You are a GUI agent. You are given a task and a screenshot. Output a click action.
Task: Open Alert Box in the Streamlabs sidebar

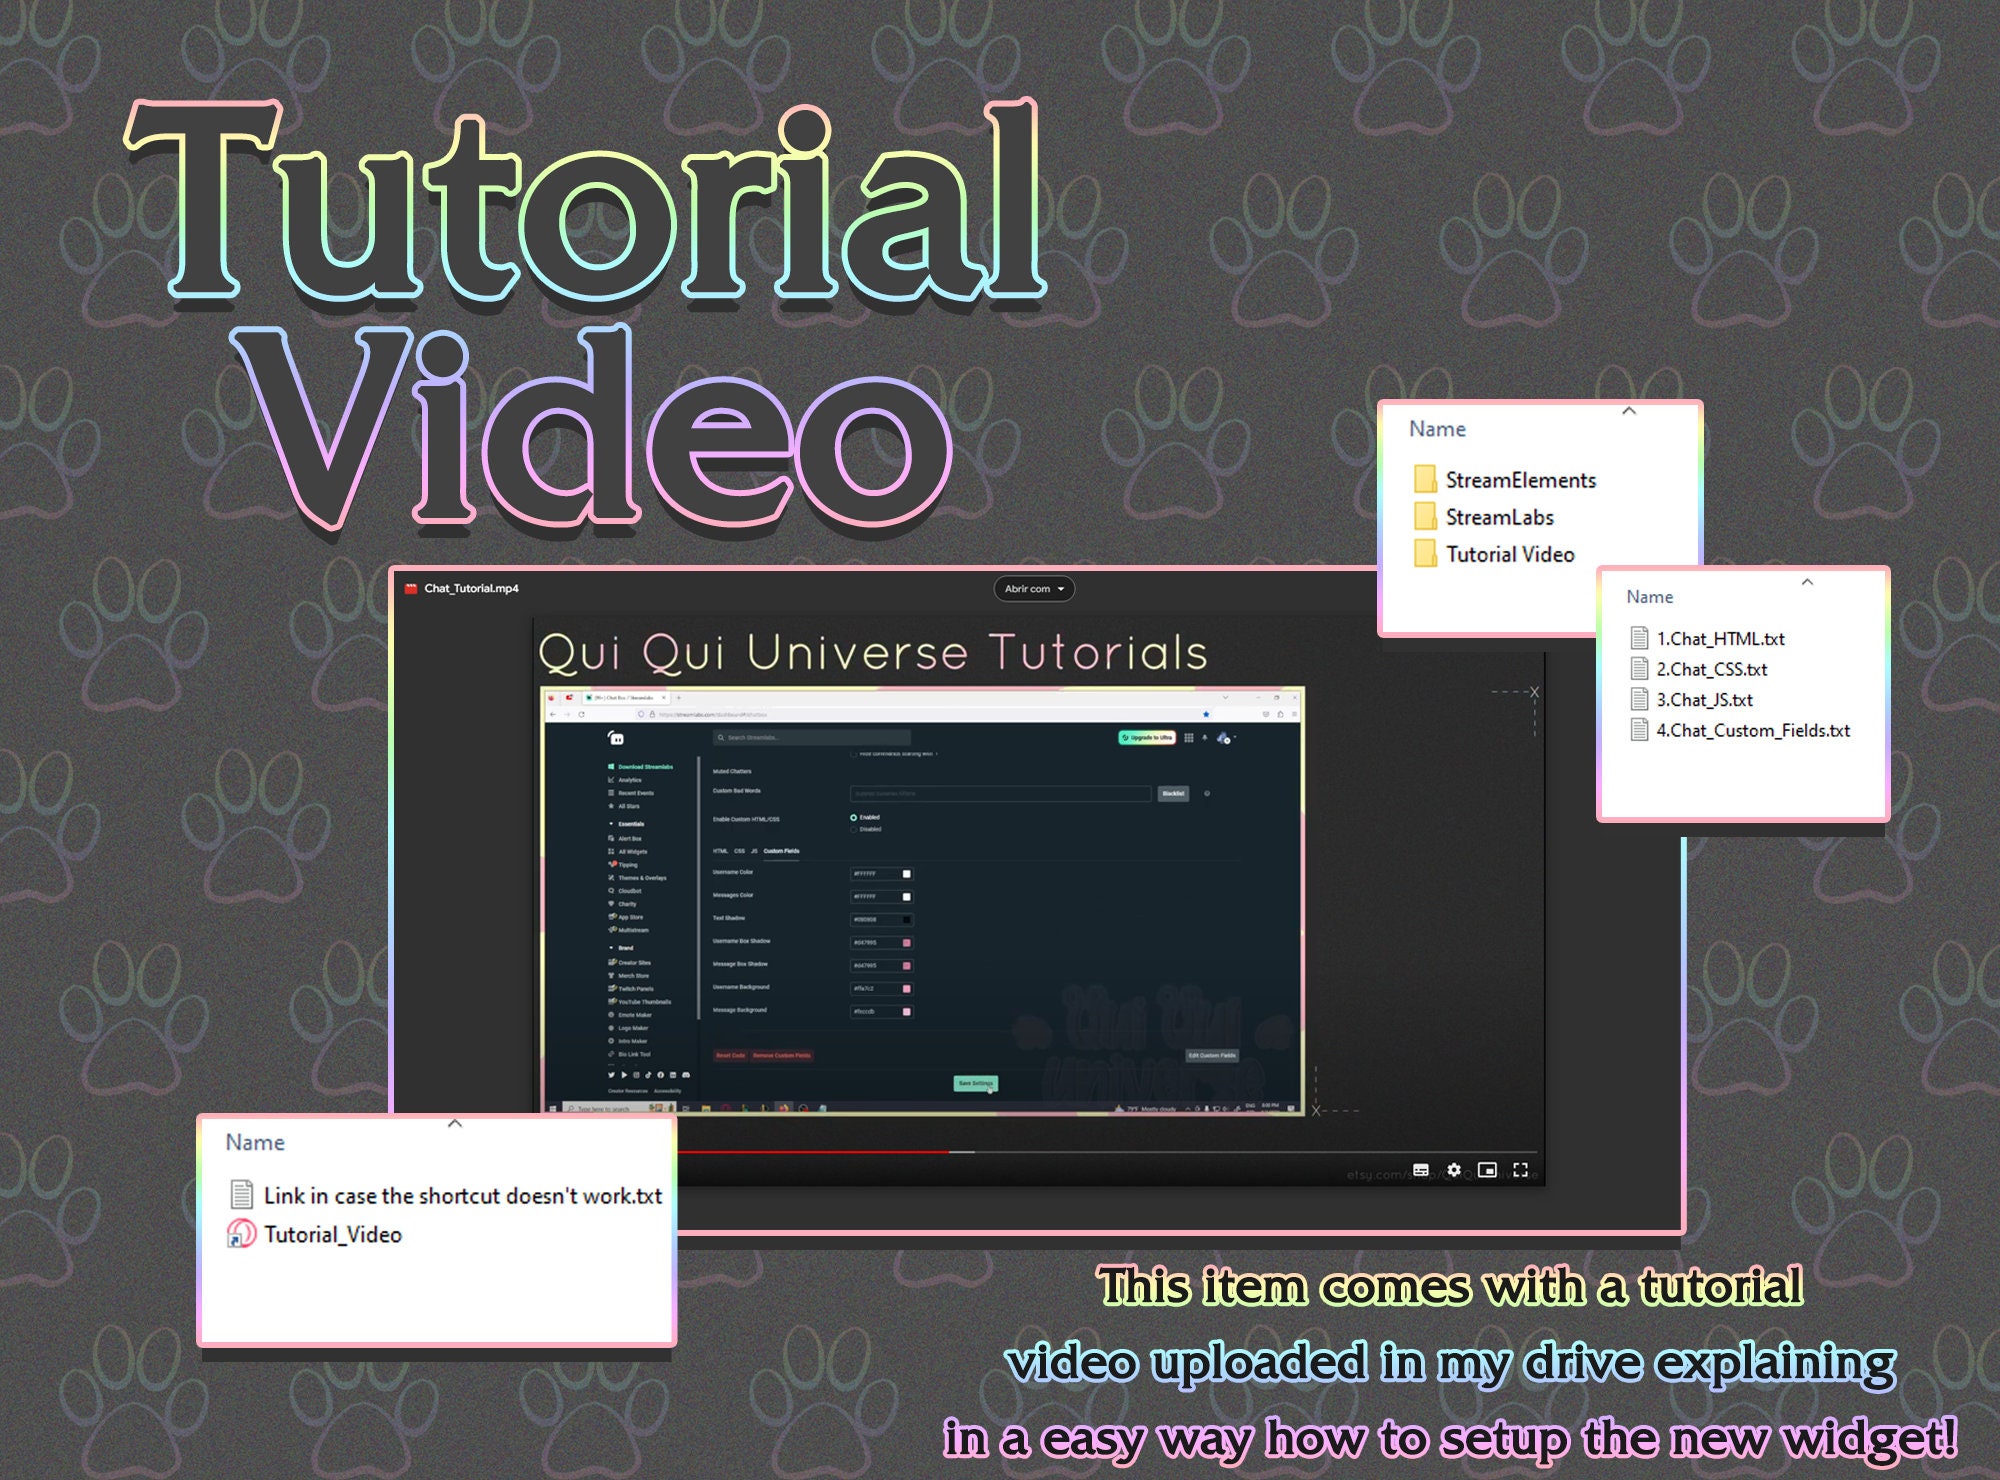pyautogui.click(x=625, y=839)
